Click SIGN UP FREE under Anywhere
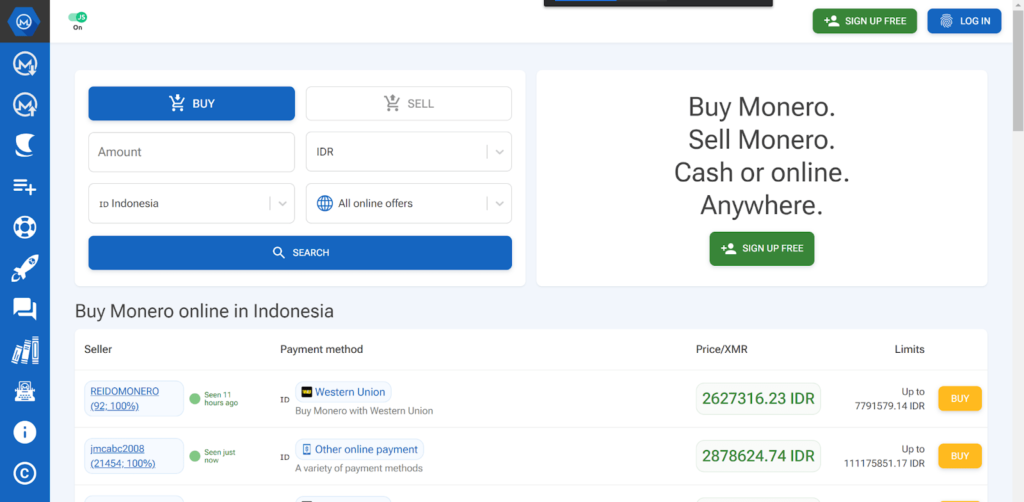The image size is (1024, 502). pyautogui.click(x=762, y=249)
